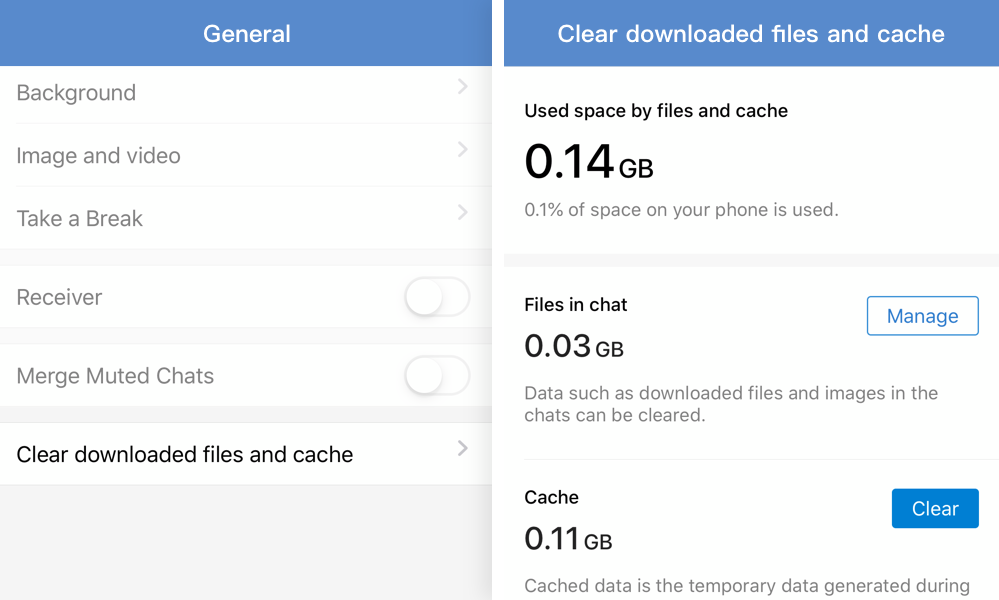Click the phone space percentage text
Screen dimensions: 999x600
[681, 210]
